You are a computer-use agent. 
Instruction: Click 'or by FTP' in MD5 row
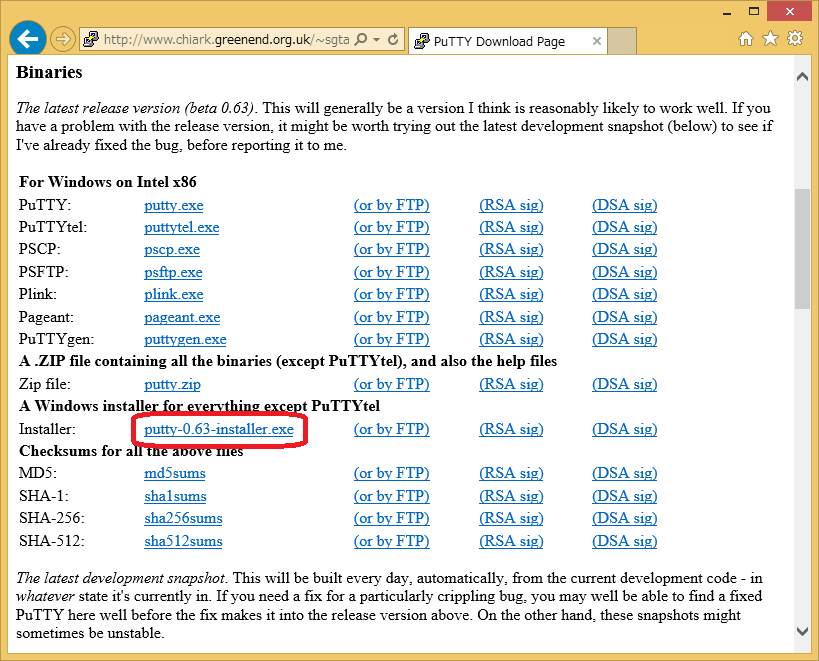pos(392,474)
